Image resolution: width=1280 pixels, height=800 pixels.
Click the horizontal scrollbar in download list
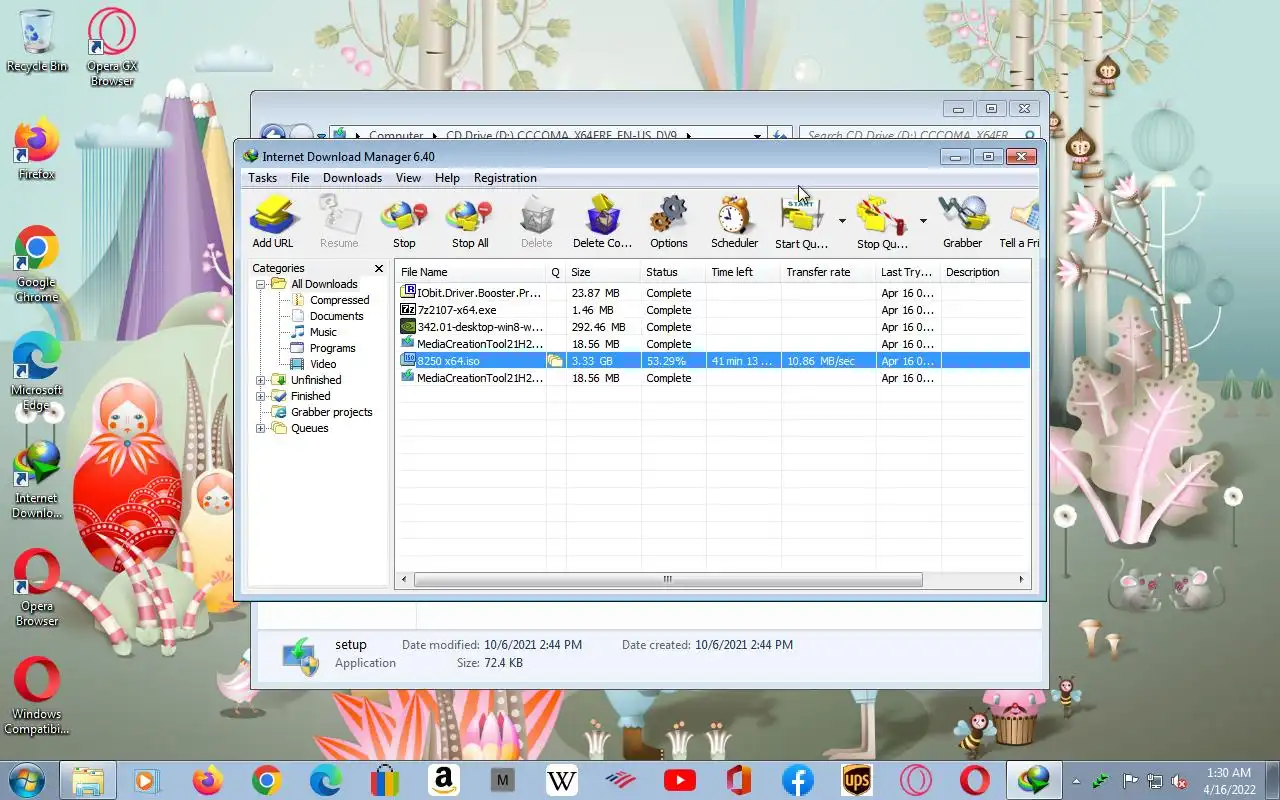668,580
